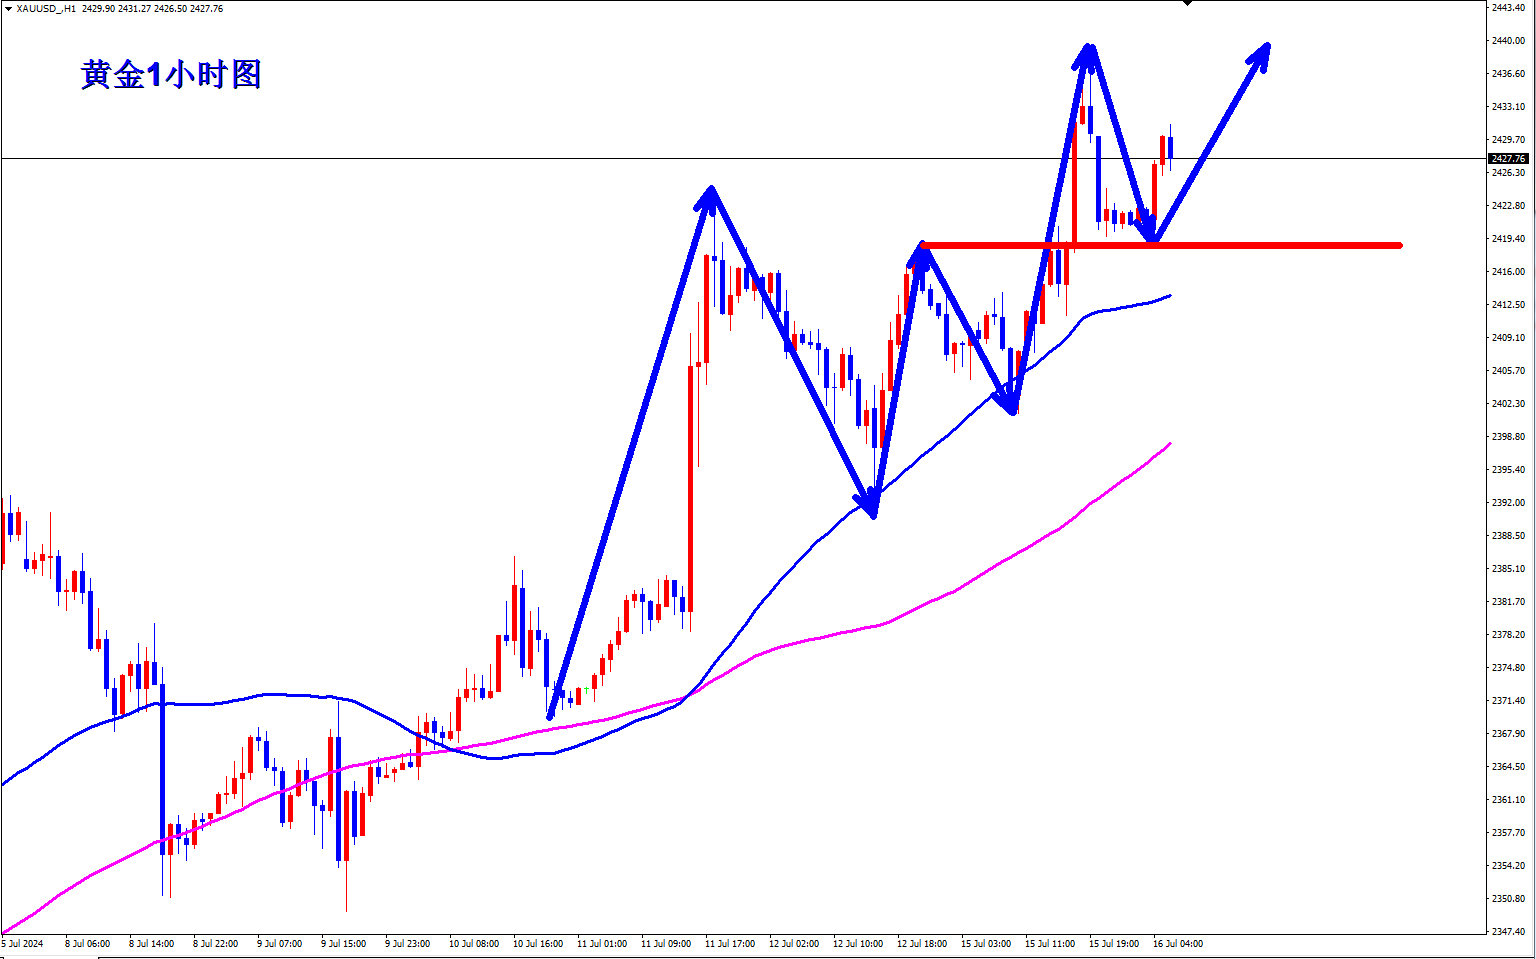Click the 15 Jul 03:00 time axis label
Viewport: 1536px width, 959px height.
(986, 943)
